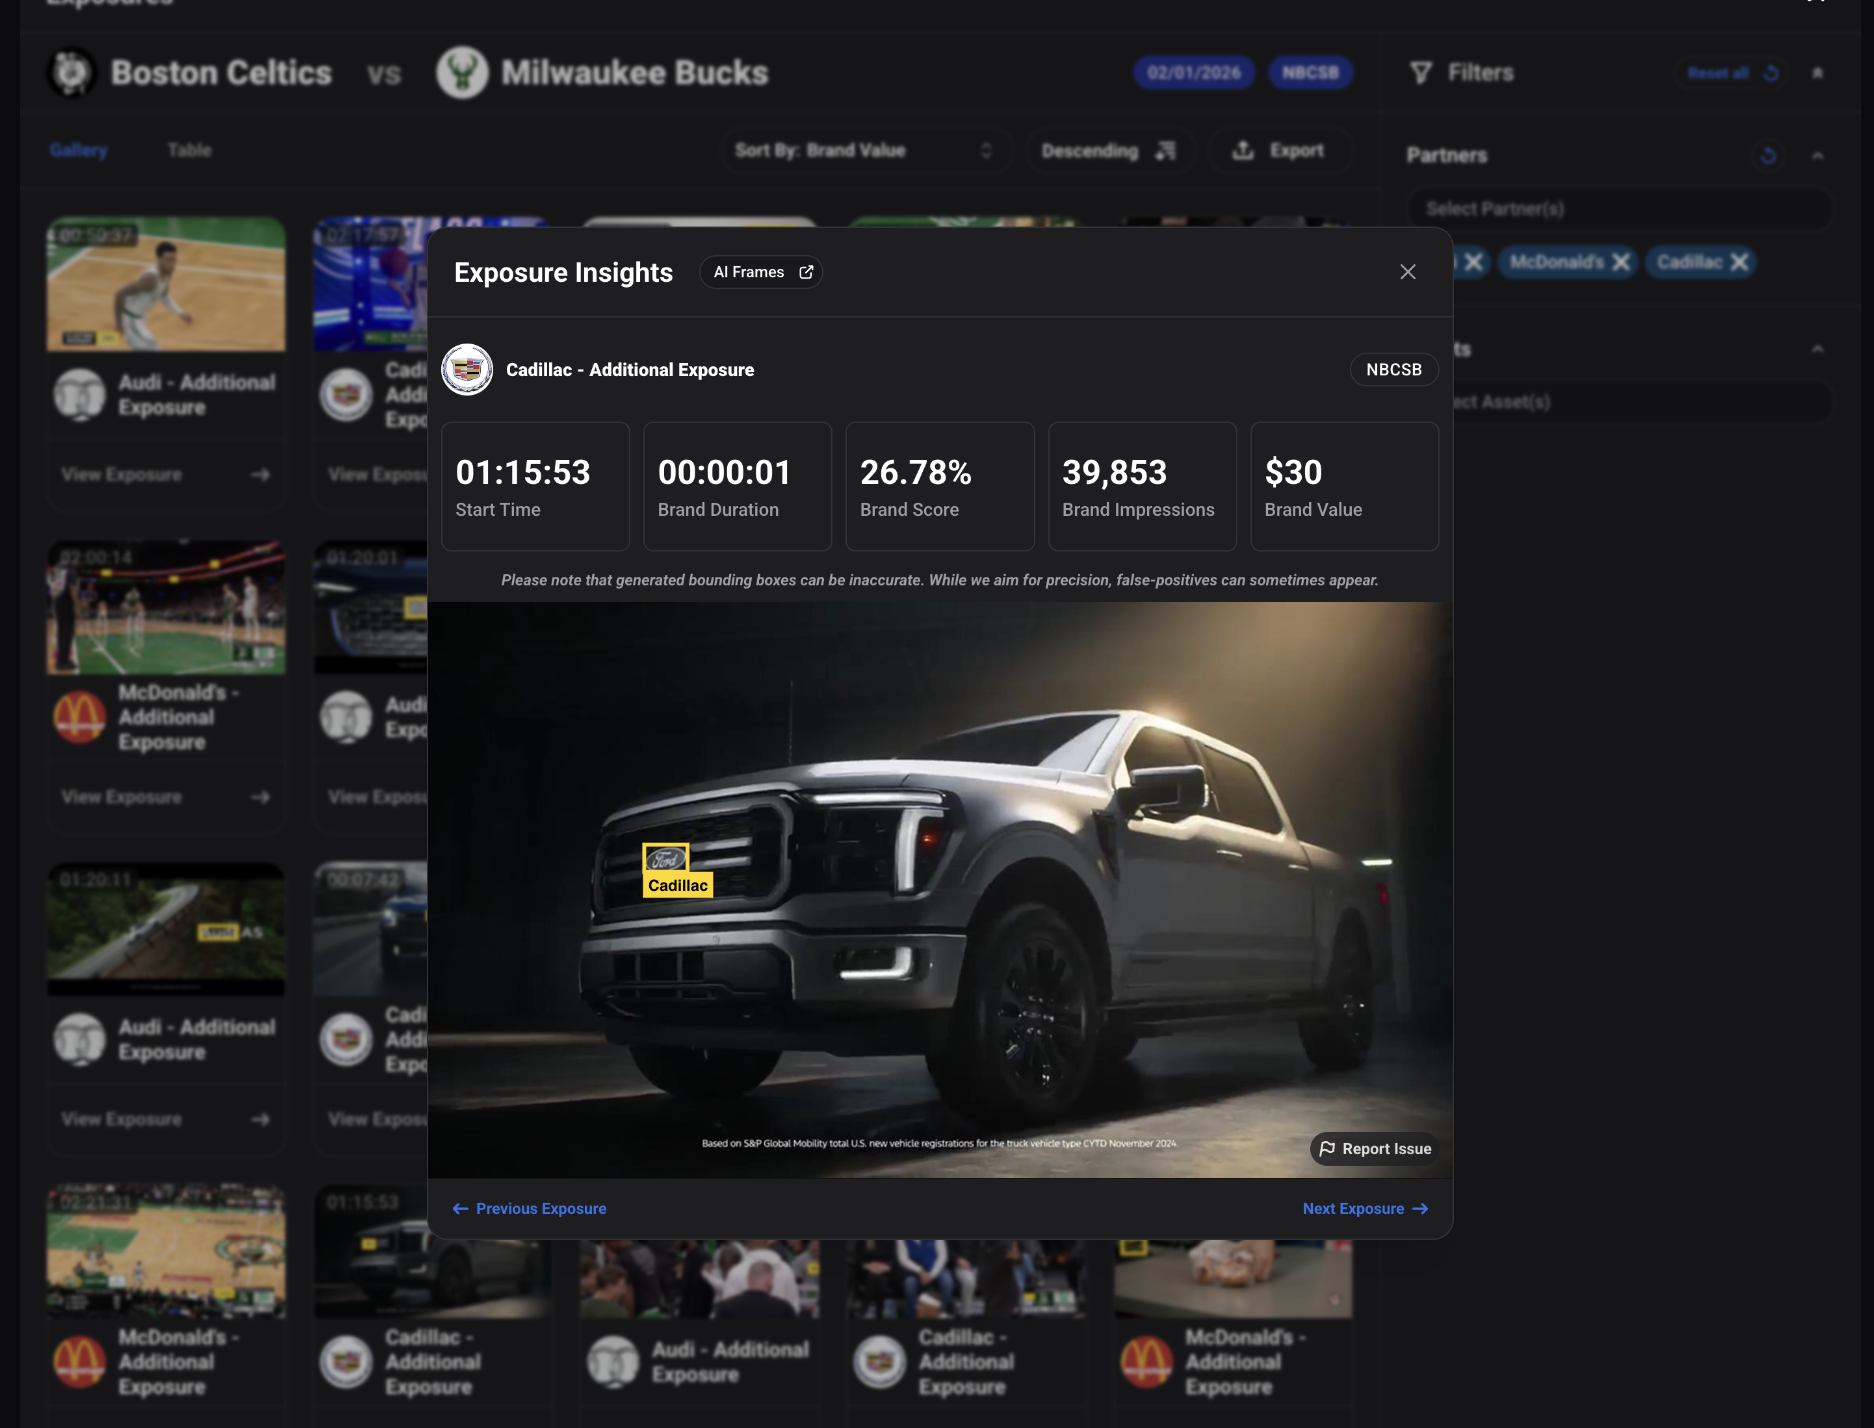View Exposure for the 02:00:14 McDonald's card

tap(166, 797)
